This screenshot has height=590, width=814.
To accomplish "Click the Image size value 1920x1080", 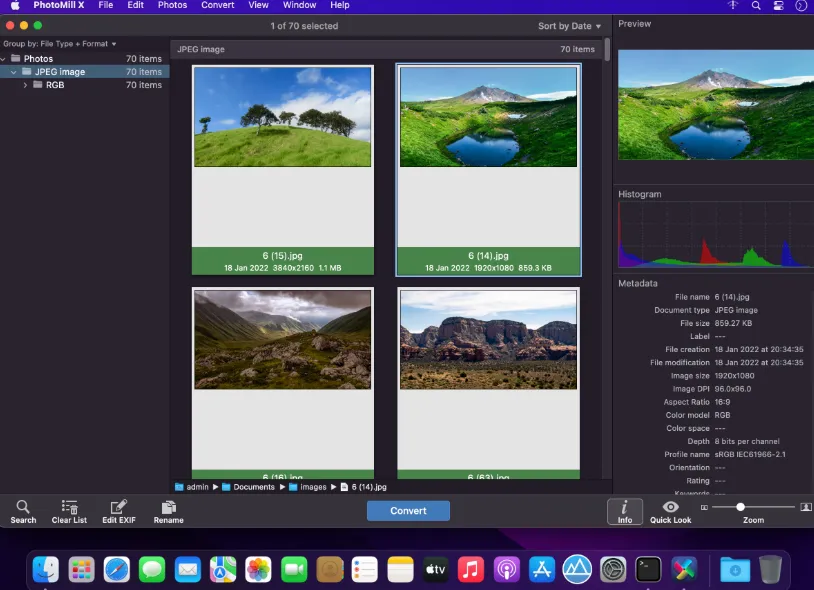I will click(x=734, y=375).
